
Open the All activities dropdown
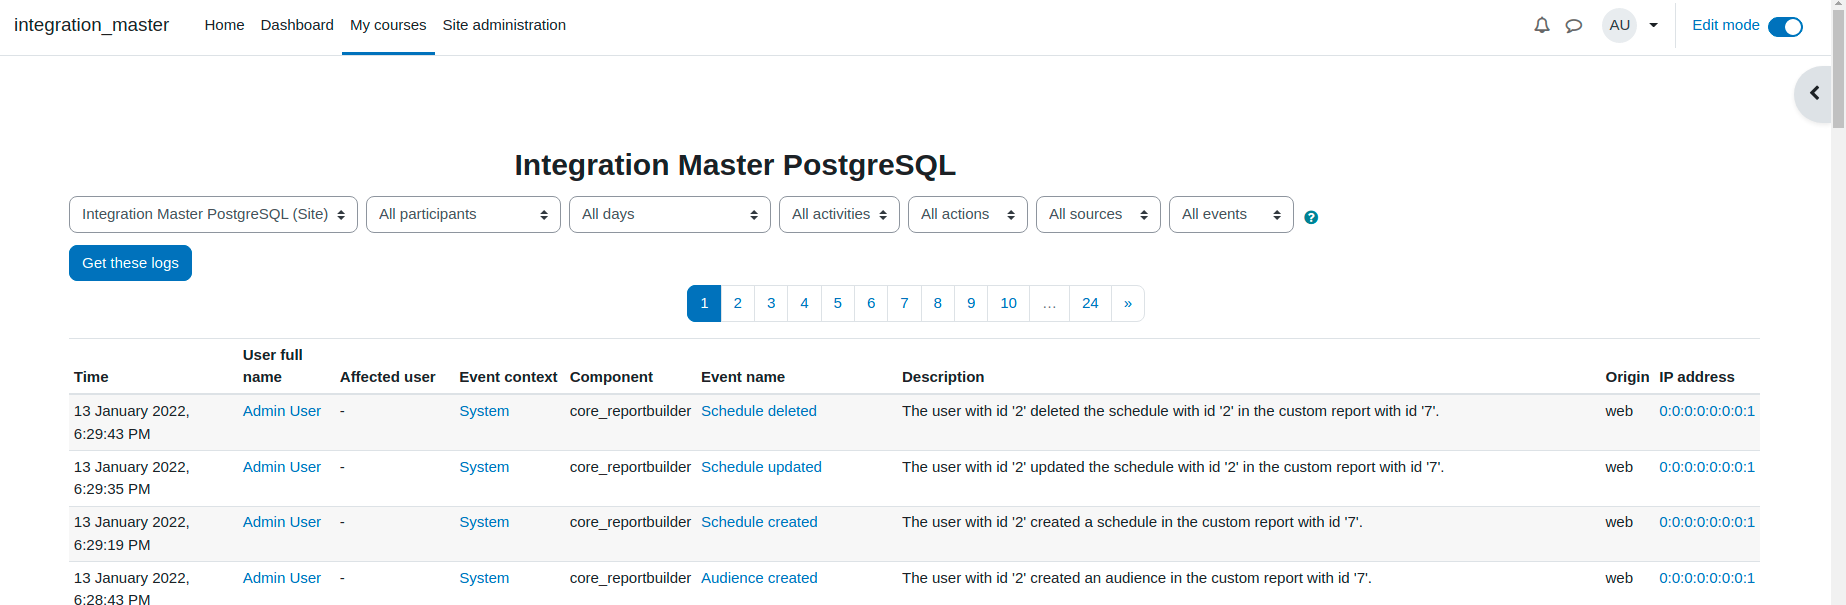839,214
